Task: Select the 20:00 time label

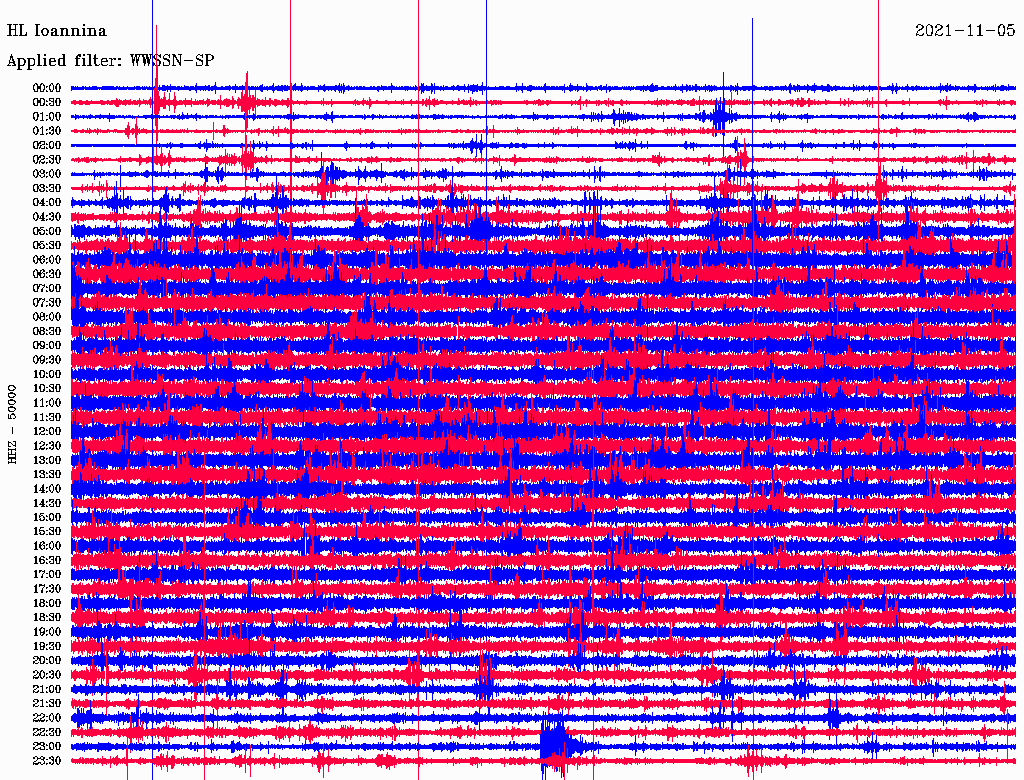Action: [x=47, y=660]
